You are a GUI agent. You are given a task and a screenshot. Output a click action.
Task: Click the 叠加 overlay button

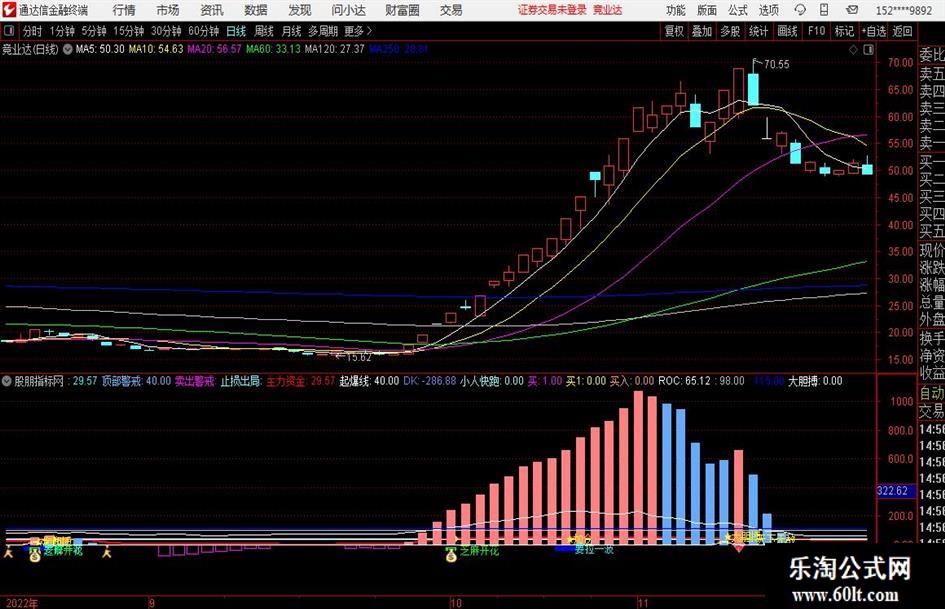pos(702,31)
